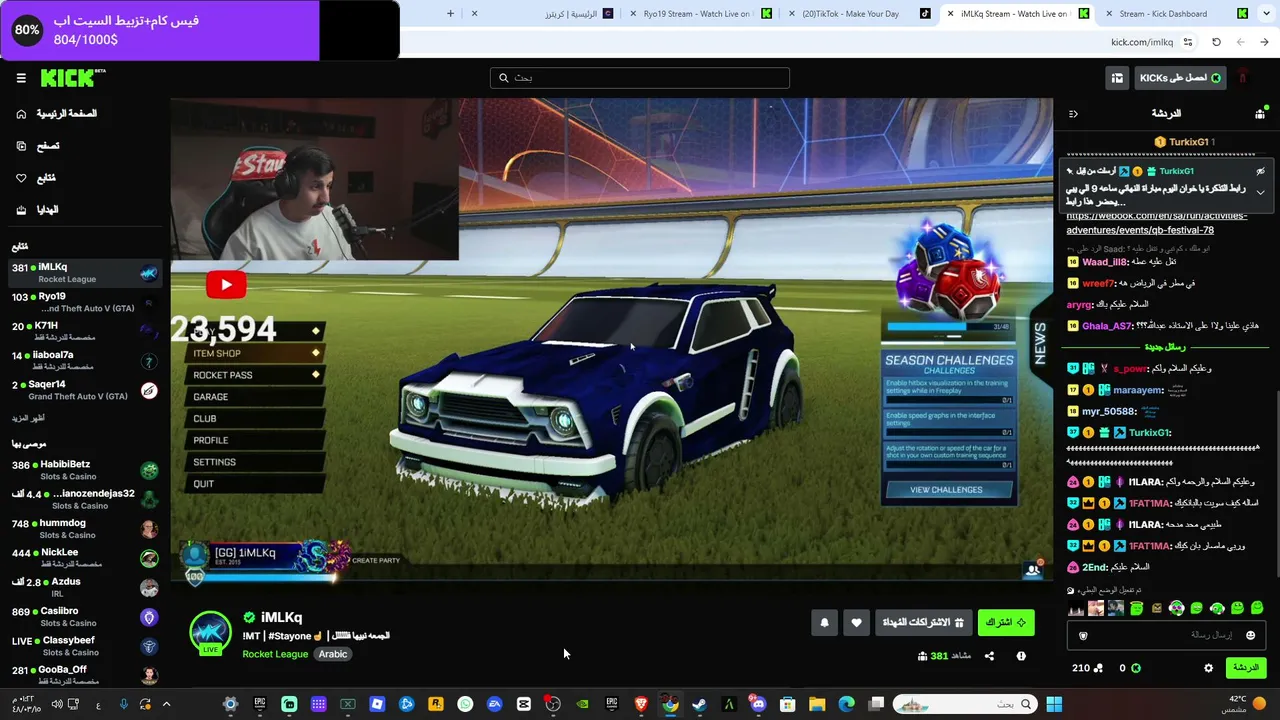Click the gift subscriptions button

click(x=922, y=622)
